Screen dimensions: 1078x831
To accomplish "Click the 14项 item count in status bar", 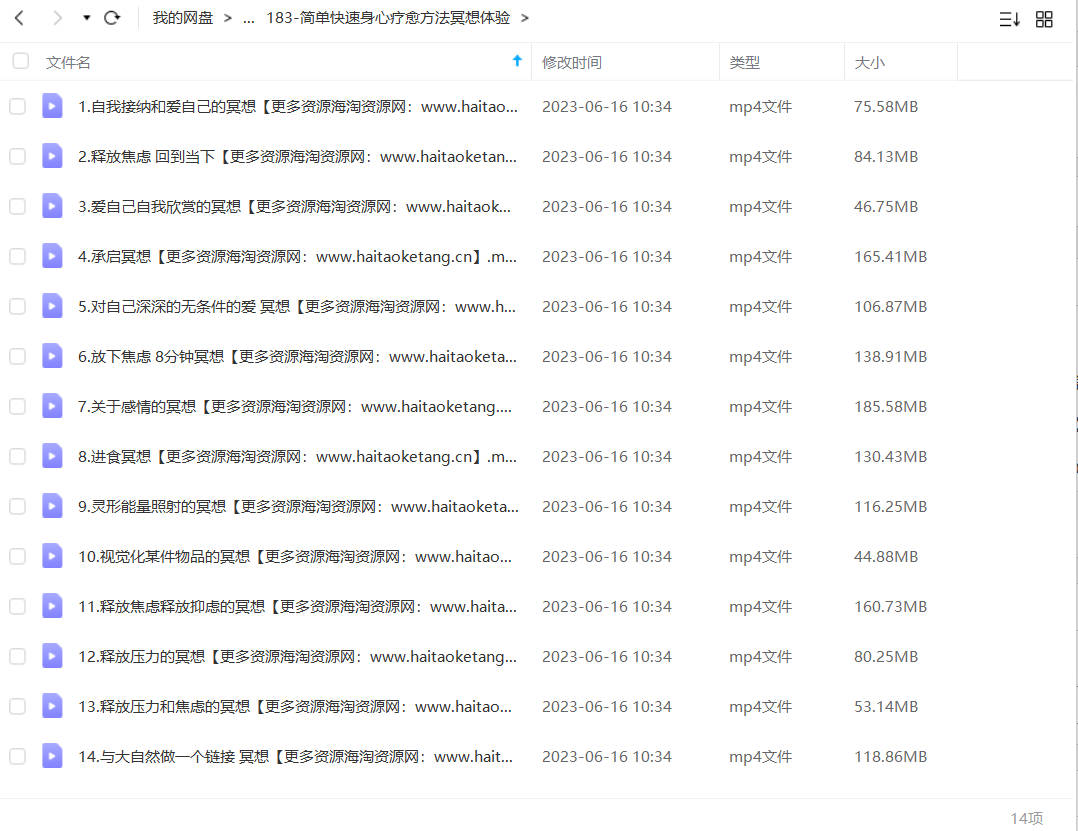I will (x=1026, y=818).
